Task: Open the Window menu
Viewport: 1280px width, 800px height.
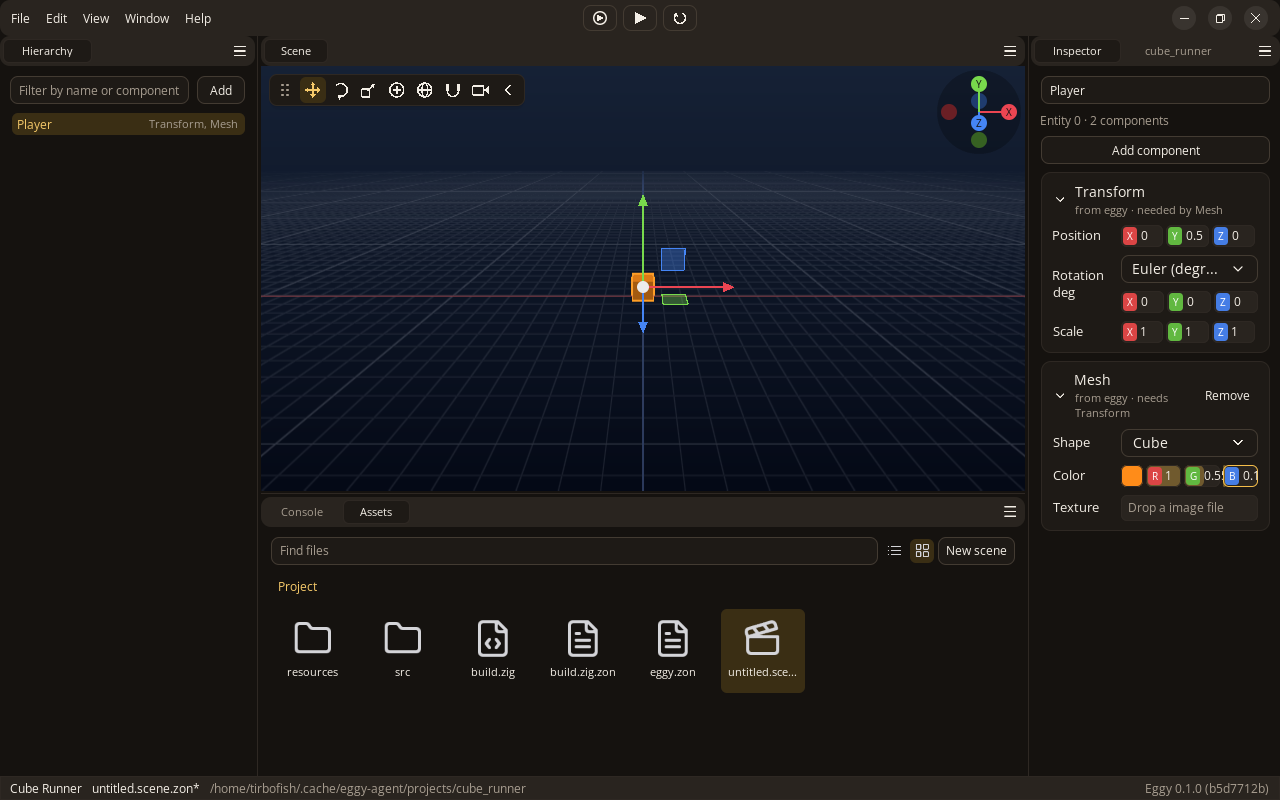Action: tap(147, 18)
